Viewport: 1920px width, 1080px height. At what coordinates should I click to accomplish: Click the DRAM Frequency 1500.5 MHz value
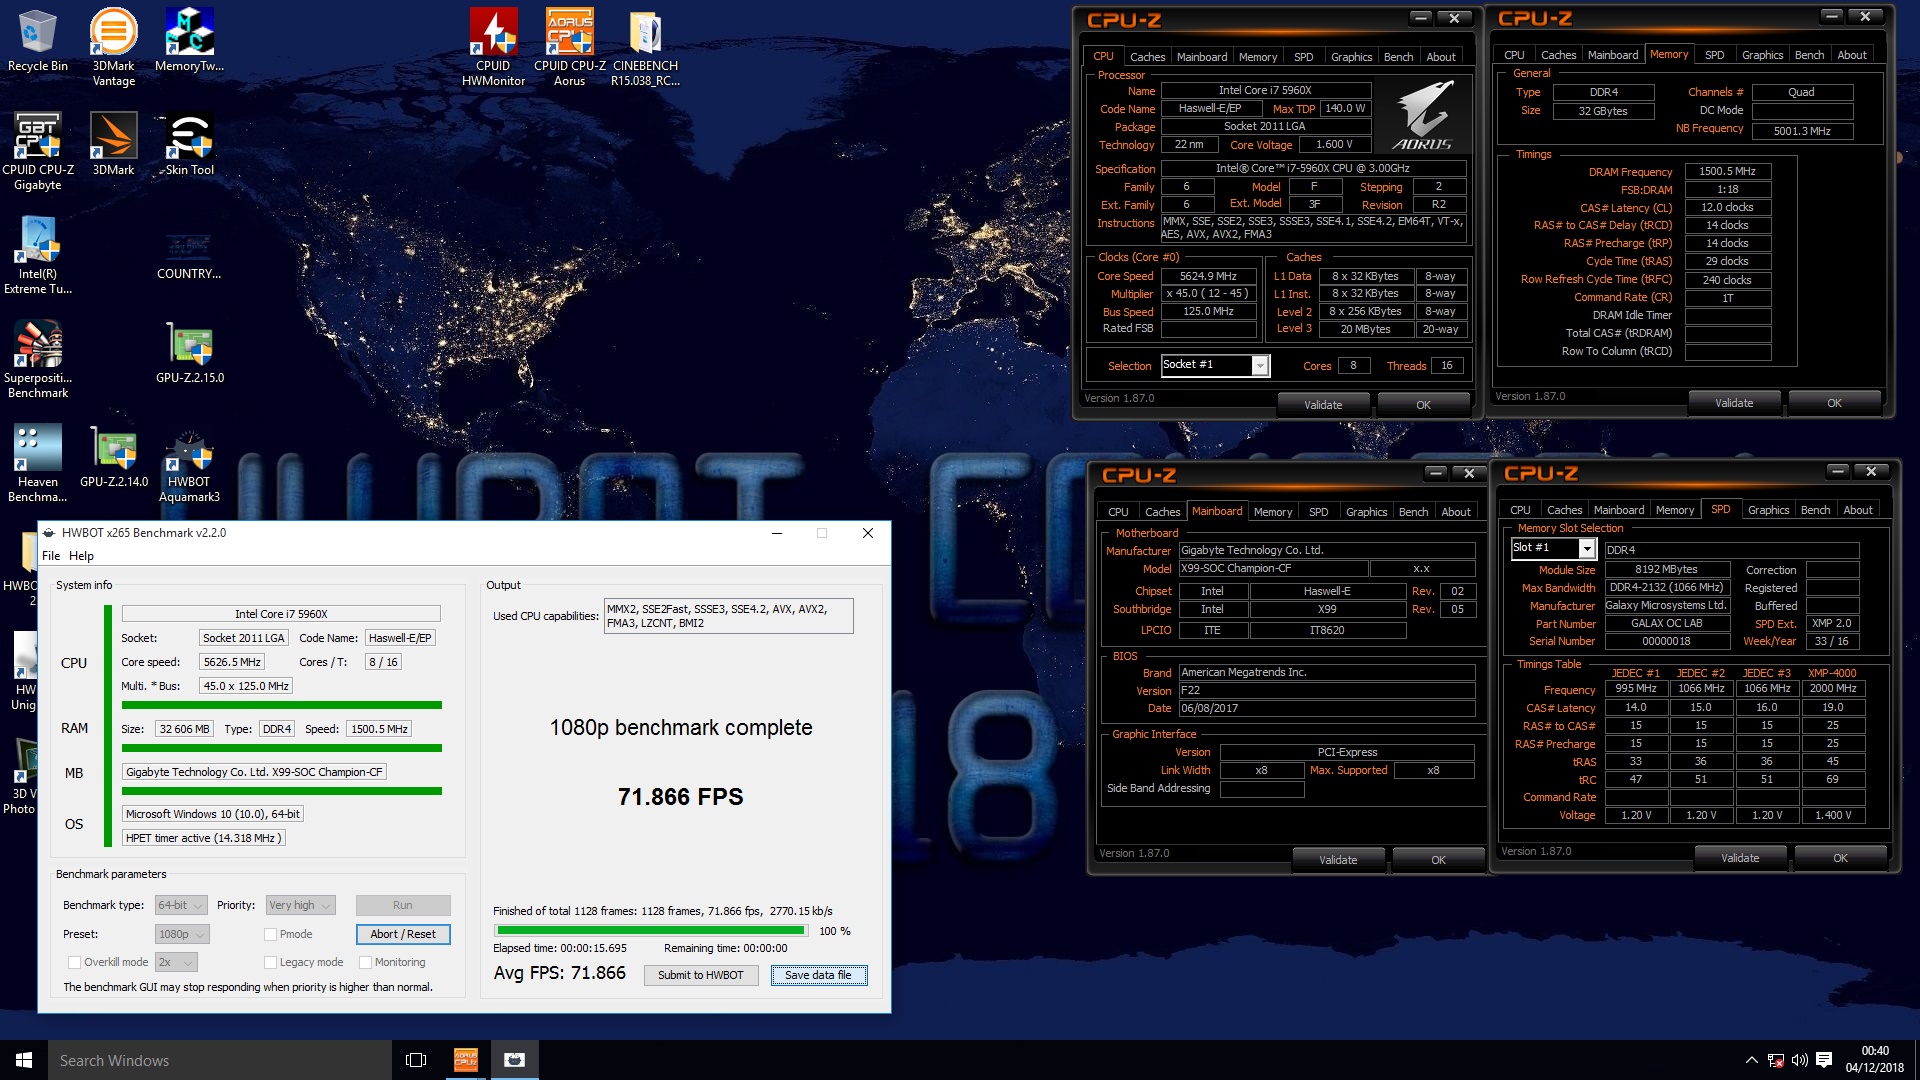[x=1727, y=172]
